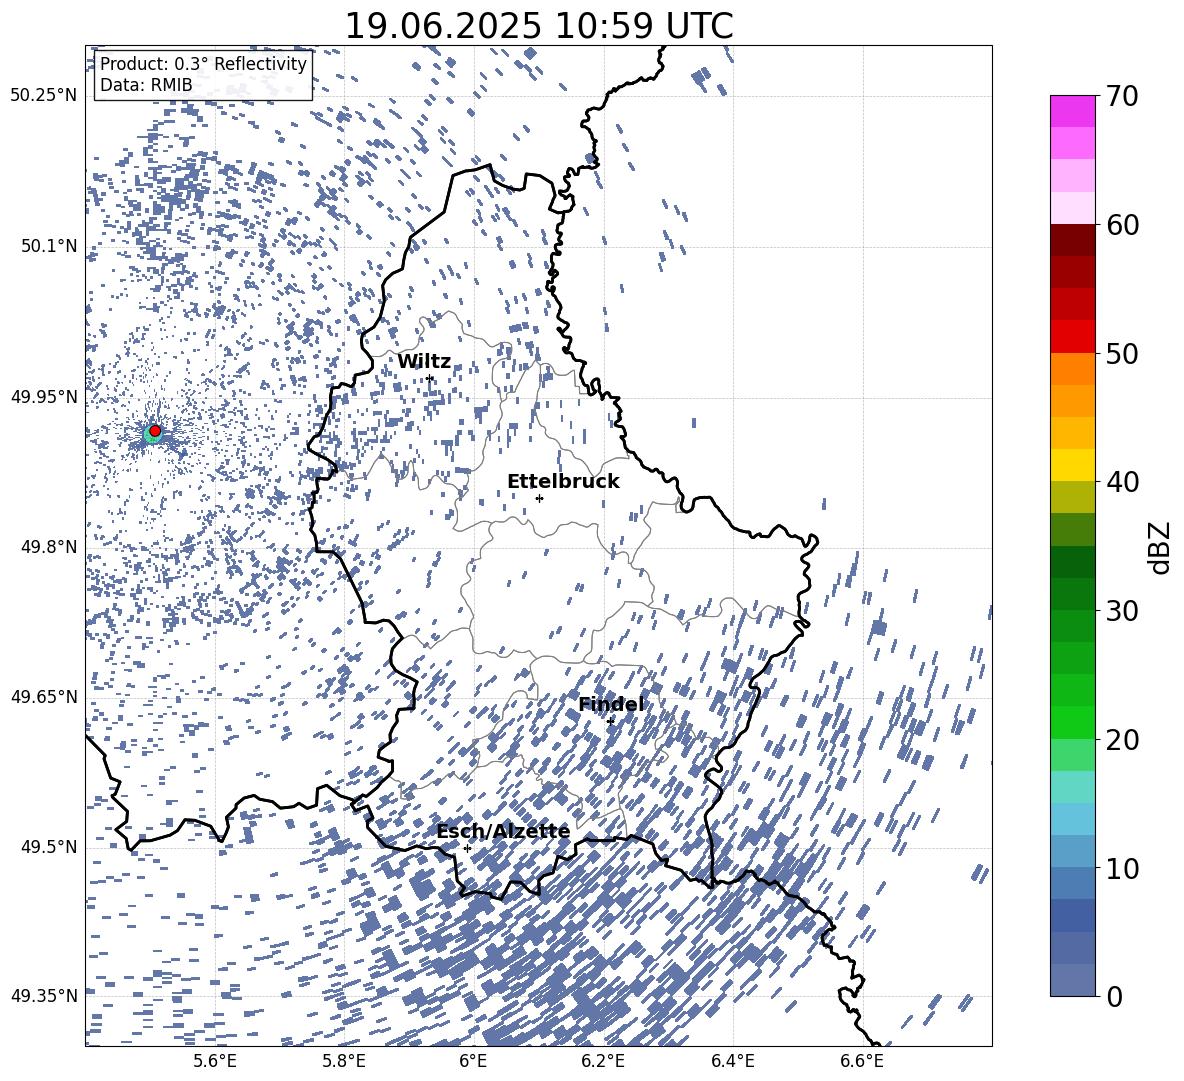Image resolution: width=1184 pixels, height=1081 pixels.
Task: Click the Ettelbruck city label
Action: click(563, 482)
